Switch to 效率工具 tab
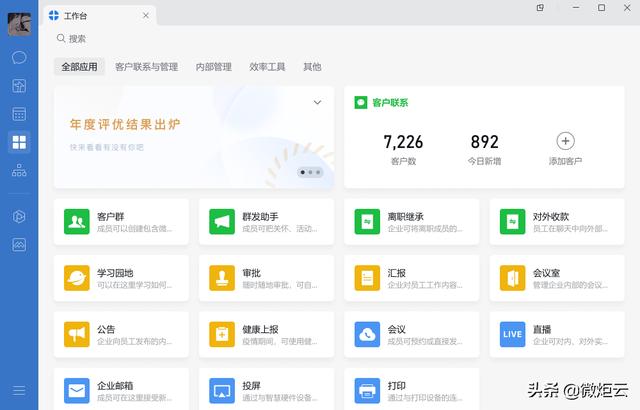 pos(267,66)
